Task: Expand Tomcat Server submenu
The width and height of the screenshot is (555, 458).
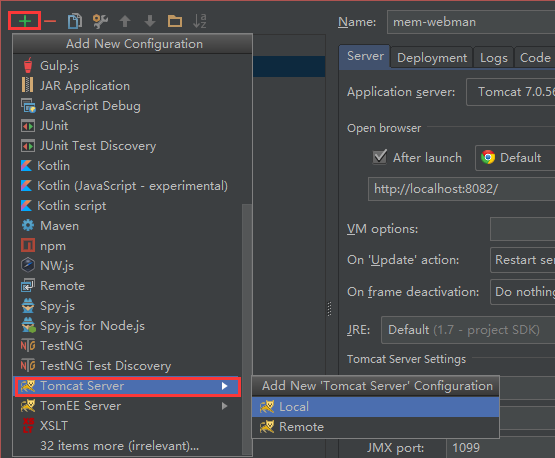Action: click(x=128, y=386)
